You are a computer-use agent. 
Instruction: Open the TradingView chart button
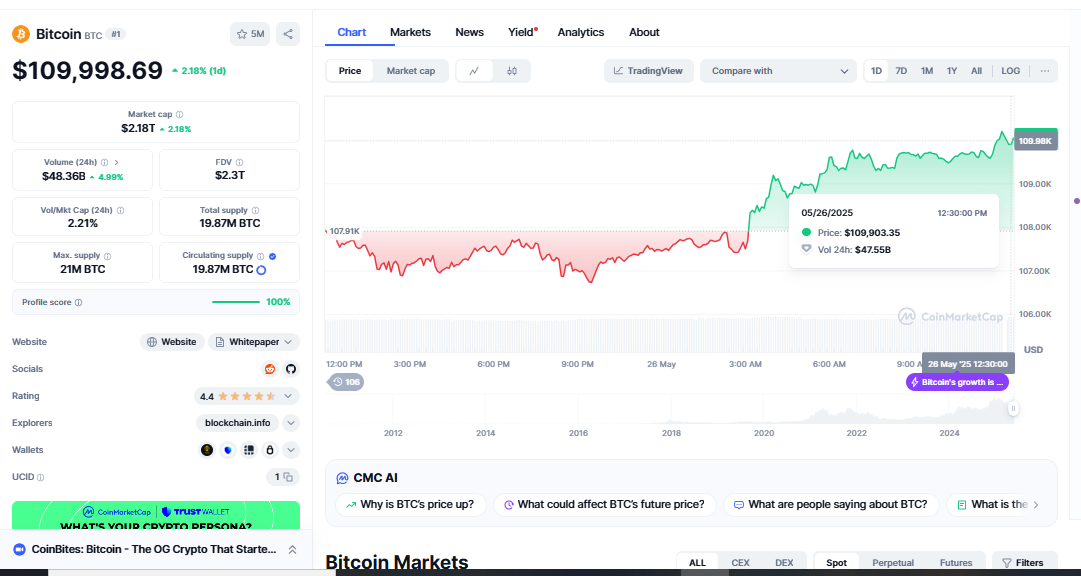click(649, 71)
